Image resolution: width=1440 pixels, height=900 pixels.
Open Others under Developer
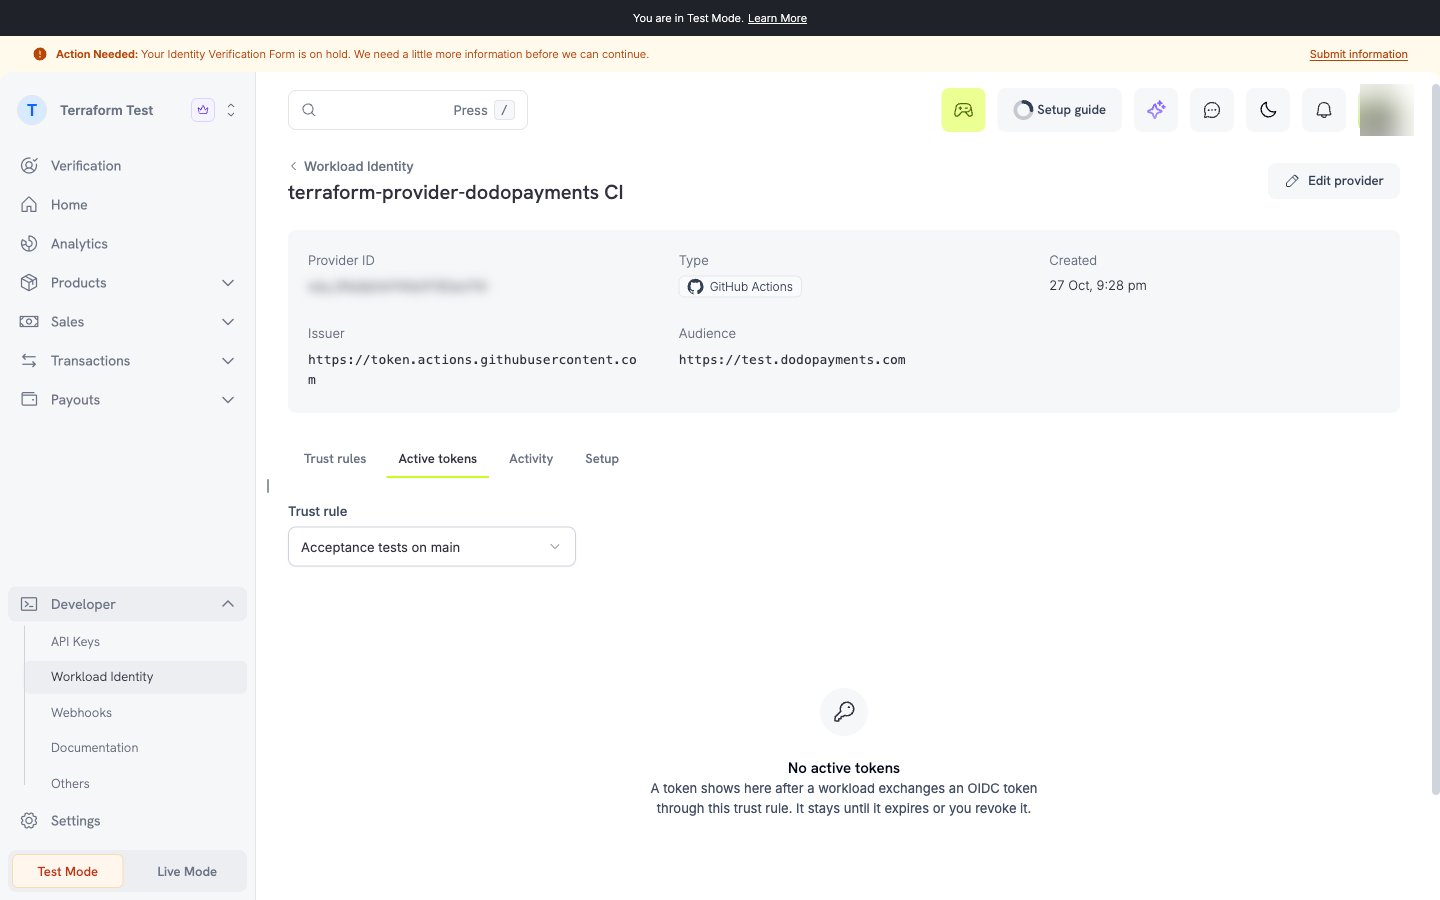tap(70, 784)
